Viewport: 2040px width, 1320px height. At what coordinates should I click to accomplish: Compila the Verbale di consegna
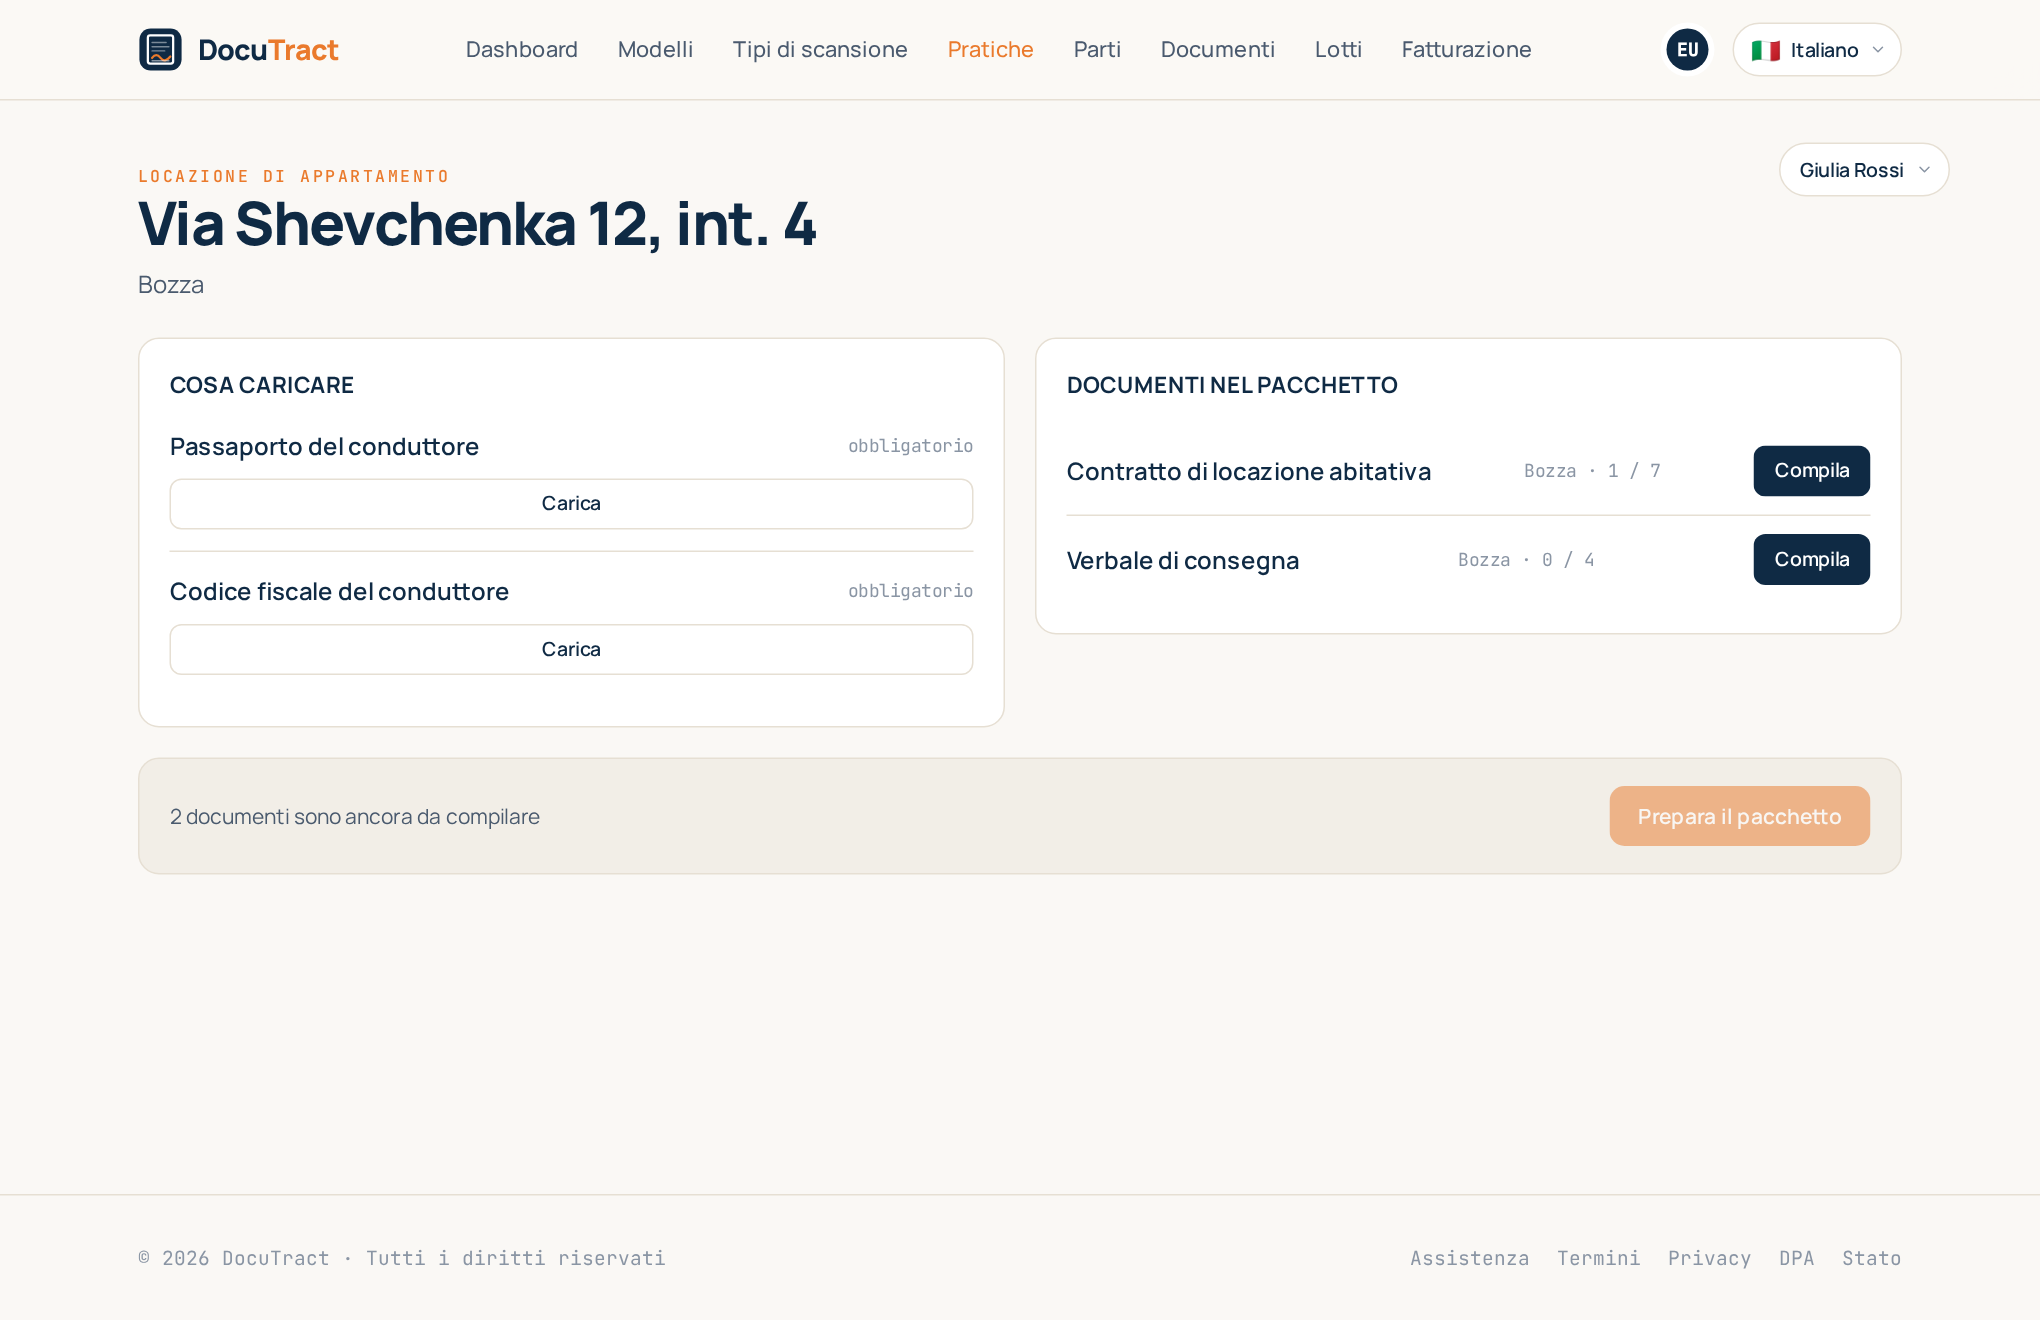1811,560
